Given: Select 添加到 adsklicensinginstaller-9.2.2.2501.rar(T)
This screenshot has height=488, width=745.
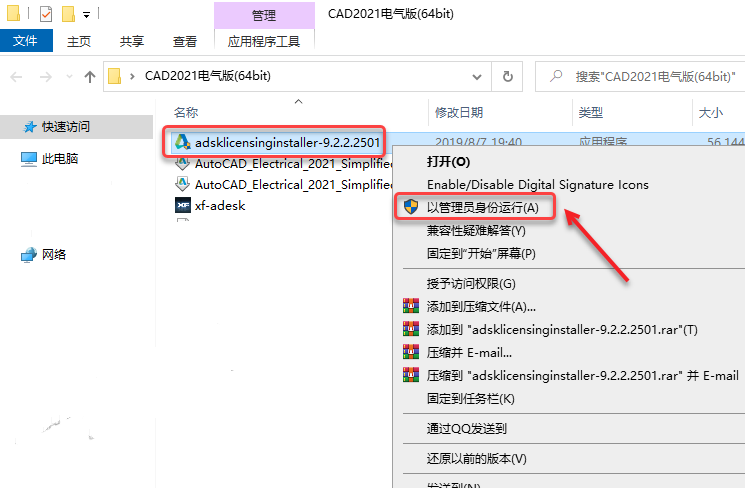Looking at the screenshot, I should (x=562, y=329).
